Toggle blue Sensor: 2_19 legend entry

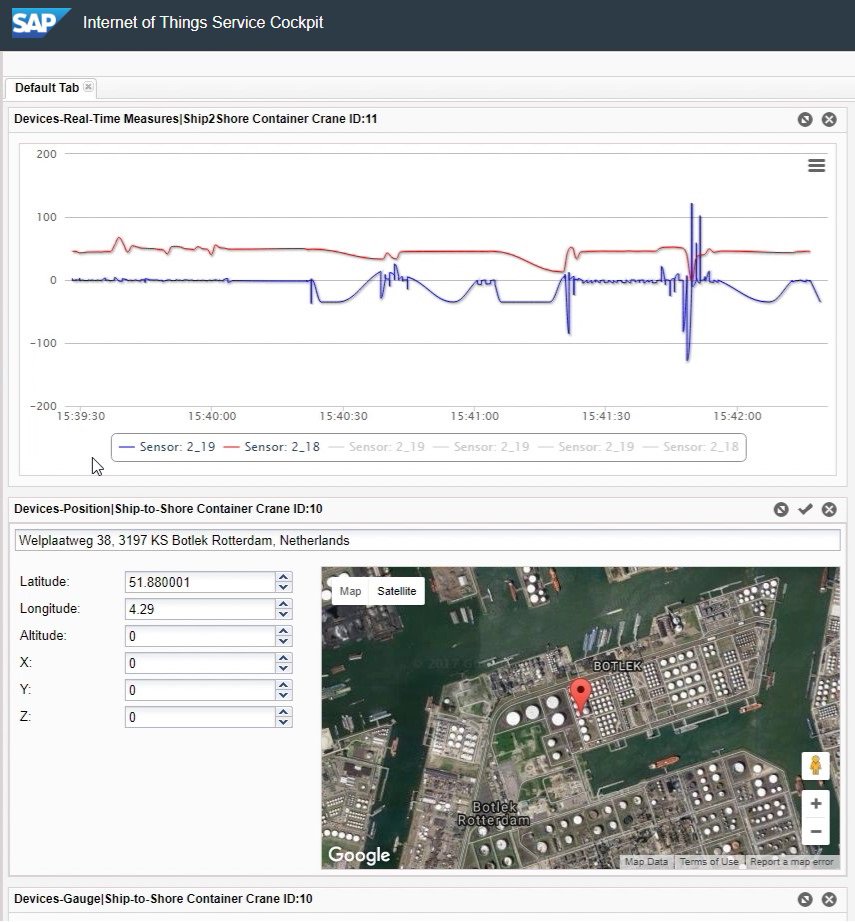tap(167, 447)
